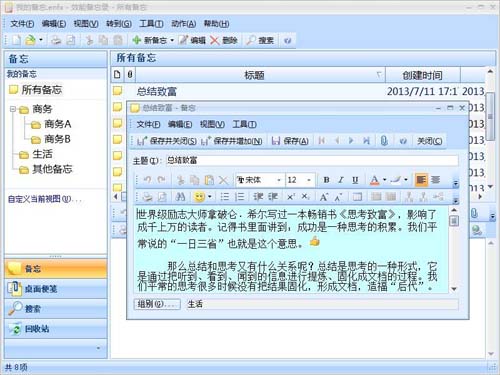Click the 主题 subject input field
This screenshot has height=375, width=500.
coord(312,160)
